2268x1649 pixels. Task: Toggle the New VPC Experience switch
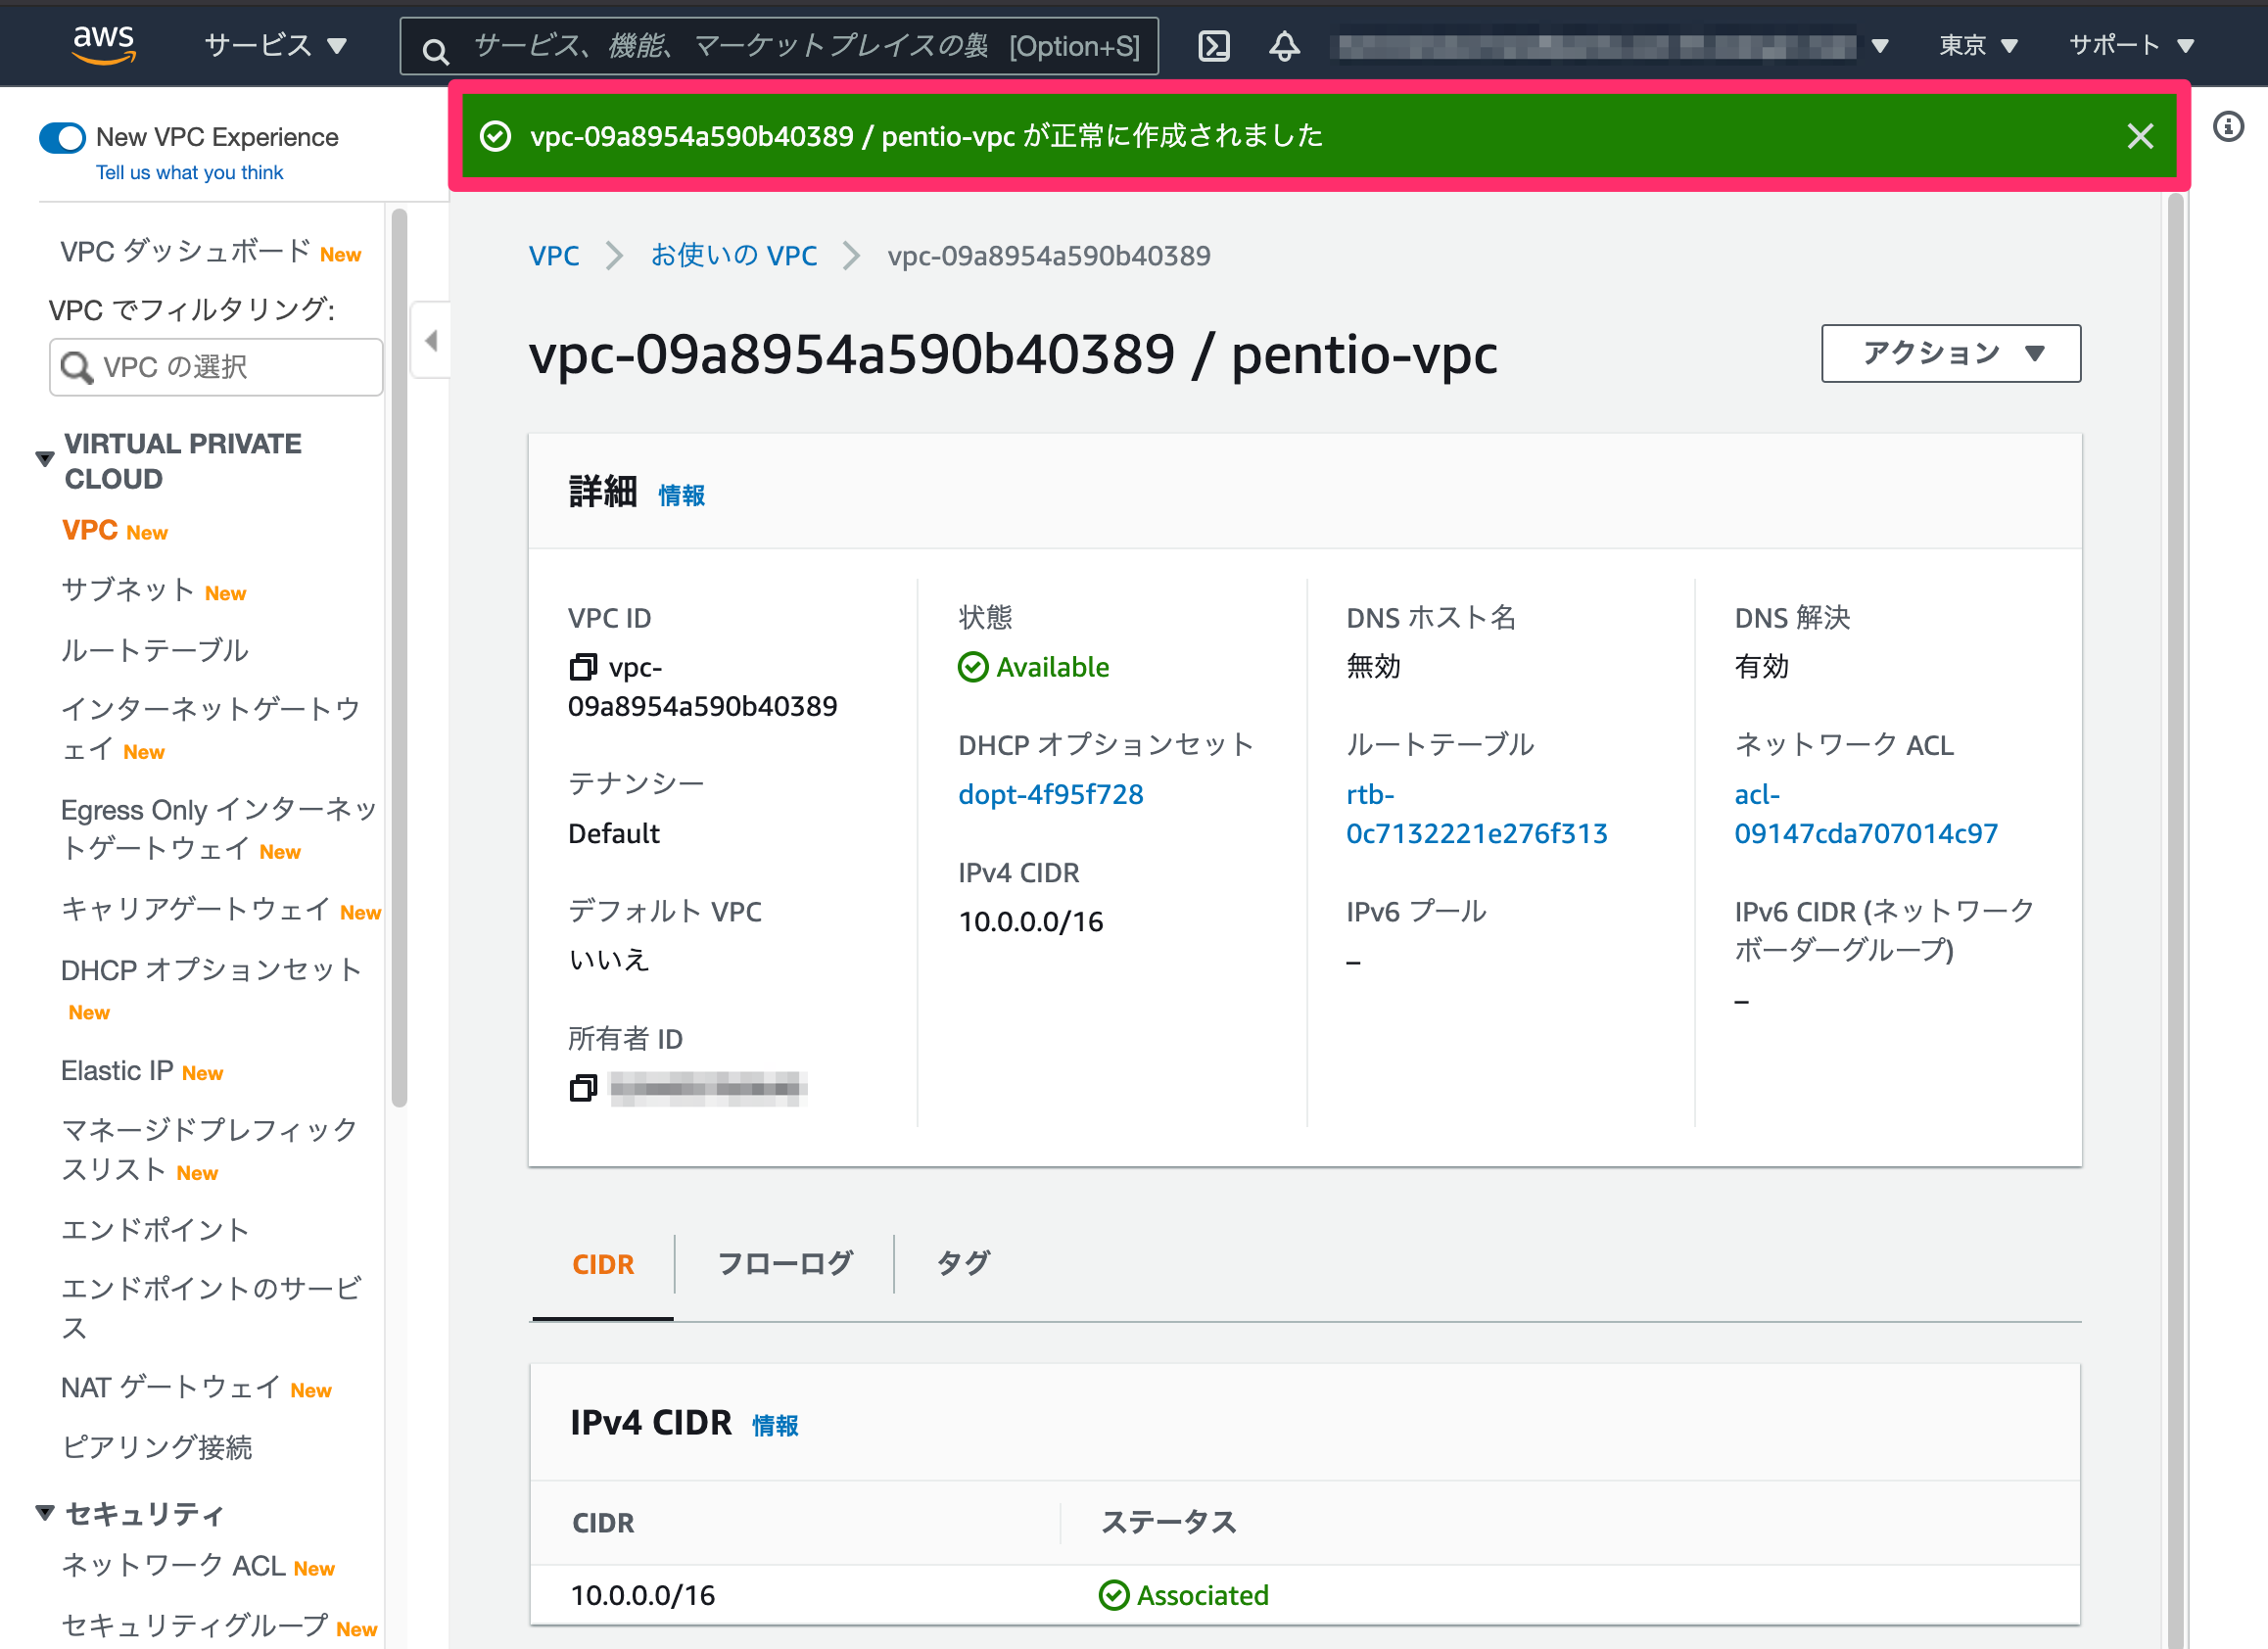(x=62, y=137)
